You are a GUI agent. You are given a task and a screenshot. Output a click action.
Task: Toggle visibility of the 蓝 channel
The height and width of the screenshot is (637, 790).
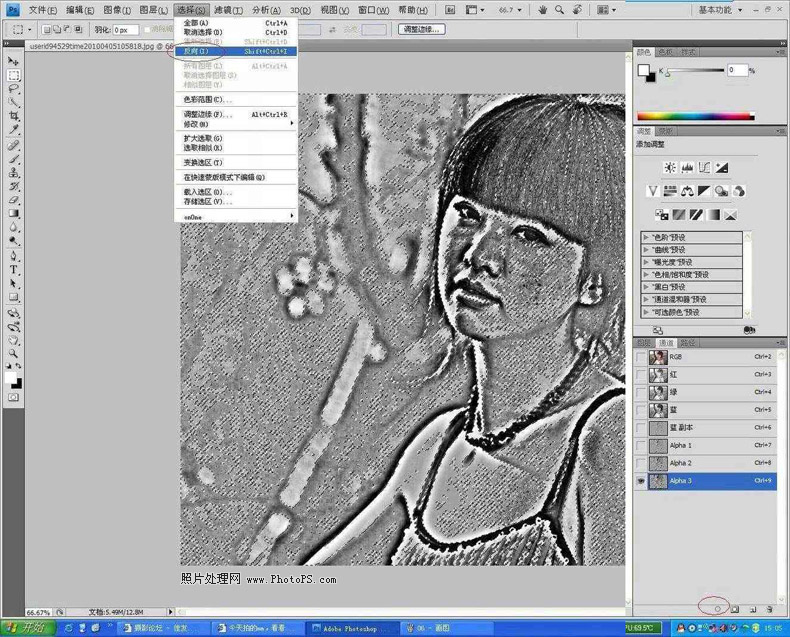pos(640,410)
